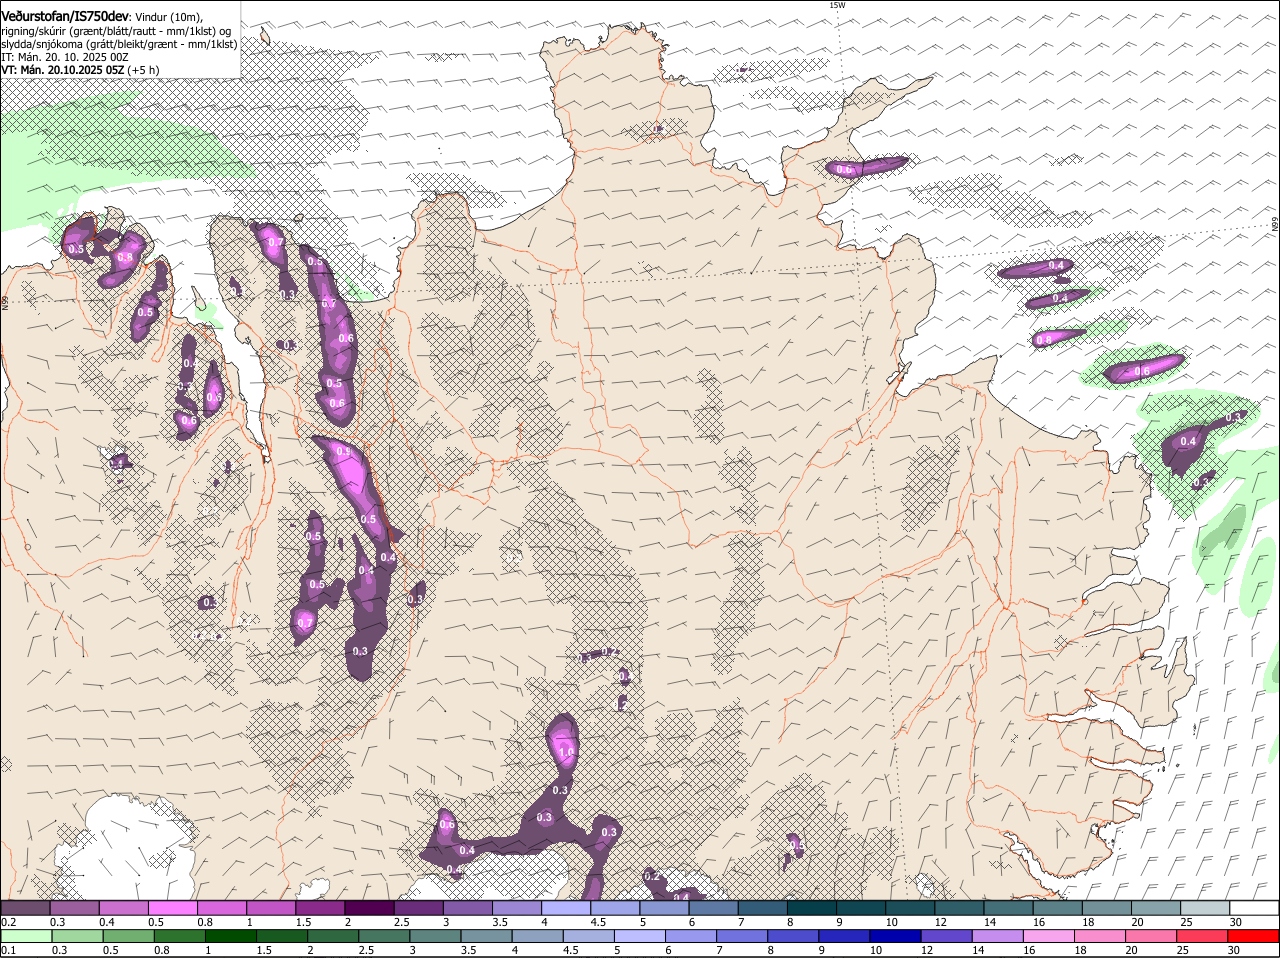Pick lower pink swatch between 16 and 18
This screenshot has height=958, width=1280.
pyautogui.click(x=1051, y=936)
